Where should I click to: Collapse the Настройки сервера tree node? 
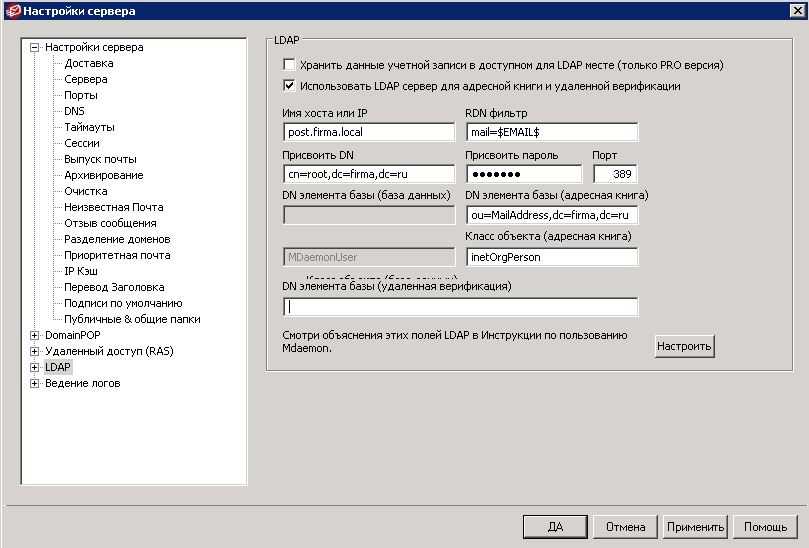[x=35, y=47]
